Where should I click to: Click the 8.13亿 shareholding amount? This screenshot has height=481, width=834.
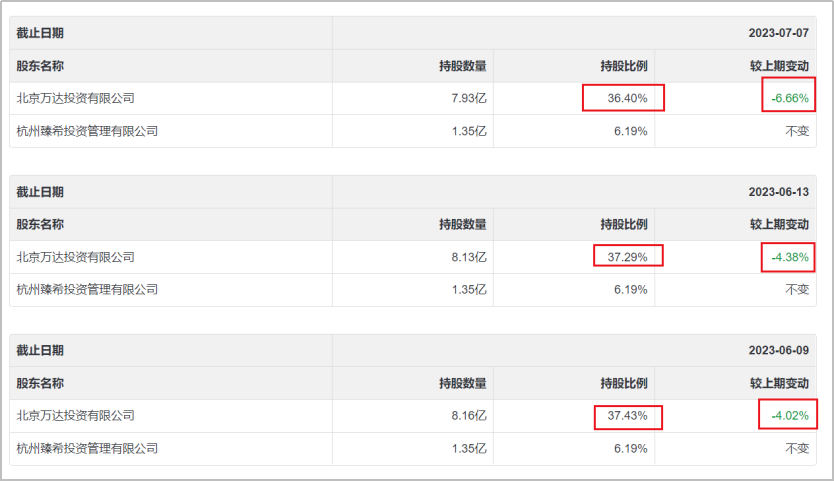point(469,258)
